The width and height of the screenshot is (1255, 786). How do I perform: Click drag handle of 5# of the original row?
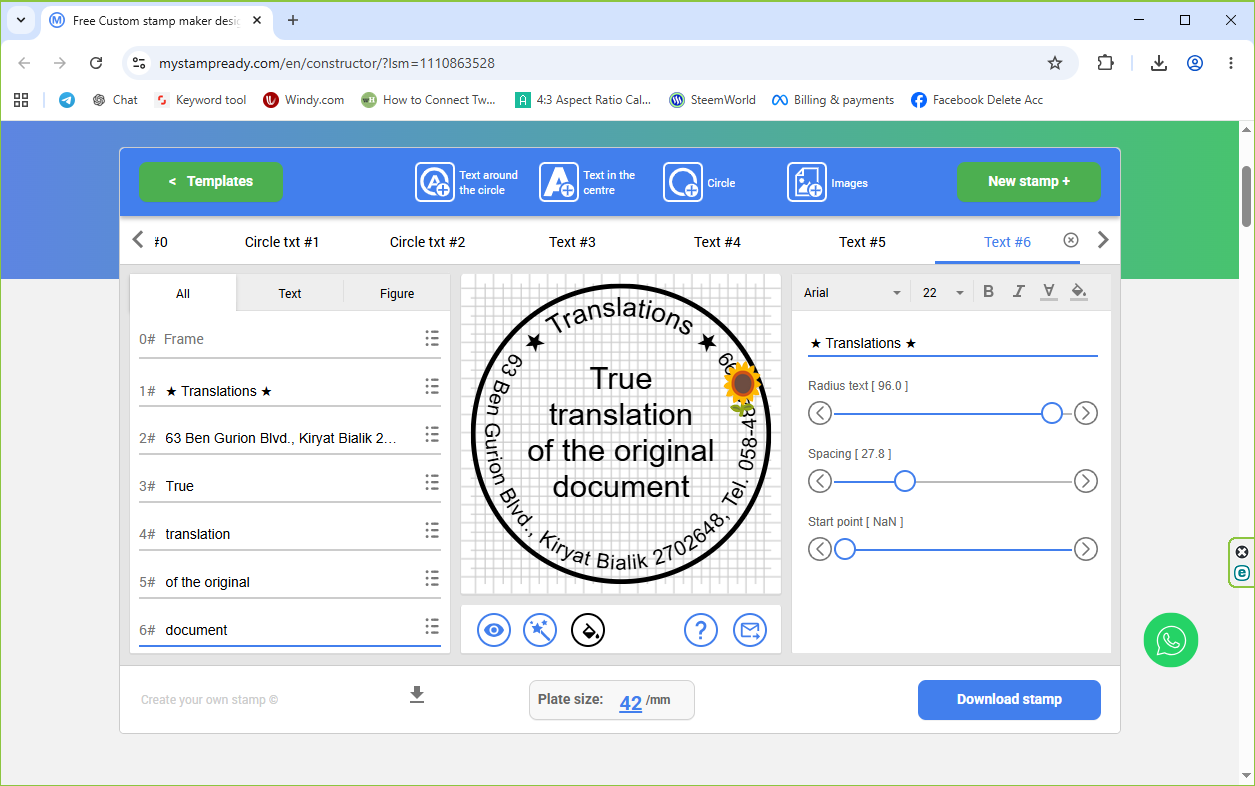[x=432, y=578]
